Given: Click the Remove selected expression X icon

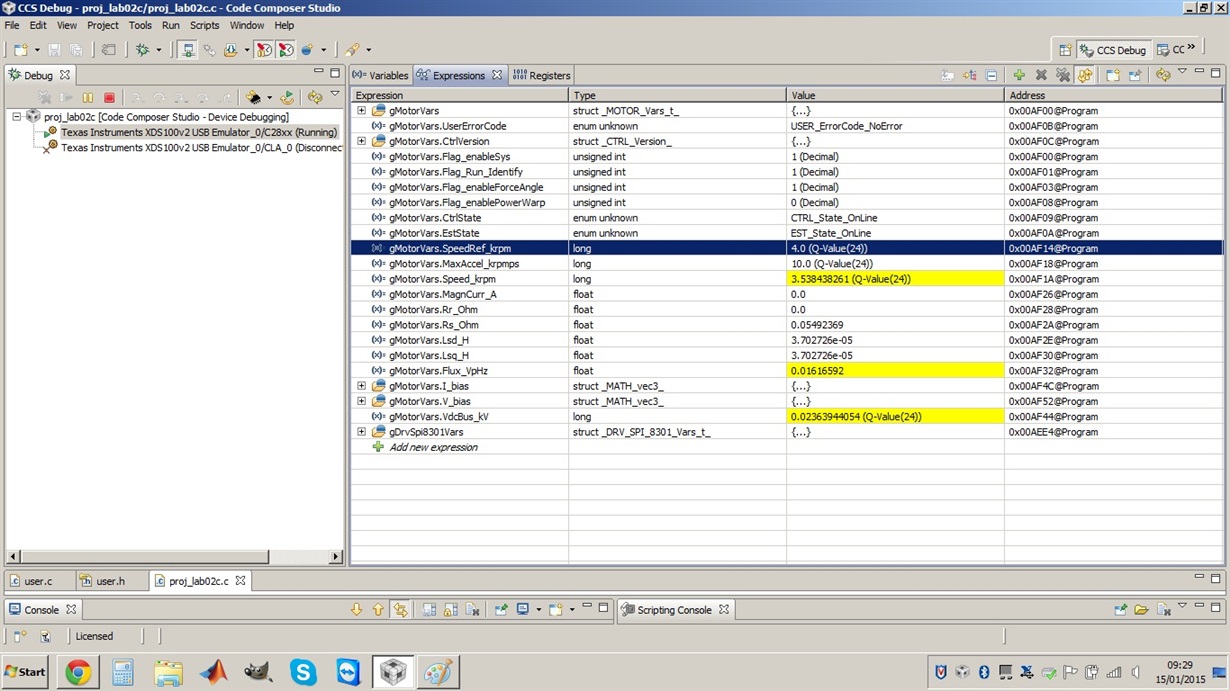Looking at the screenshot, I should [x=1041, y=75].
